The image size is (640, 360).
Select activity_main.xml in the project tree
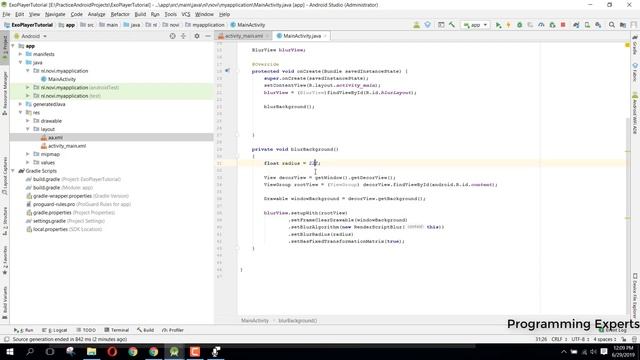coord(67,146)
